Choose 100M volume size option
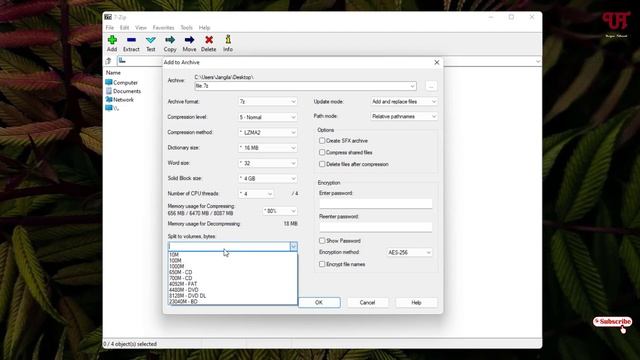Viewport: 640px width, 360px height. click(x=233, y=260)
